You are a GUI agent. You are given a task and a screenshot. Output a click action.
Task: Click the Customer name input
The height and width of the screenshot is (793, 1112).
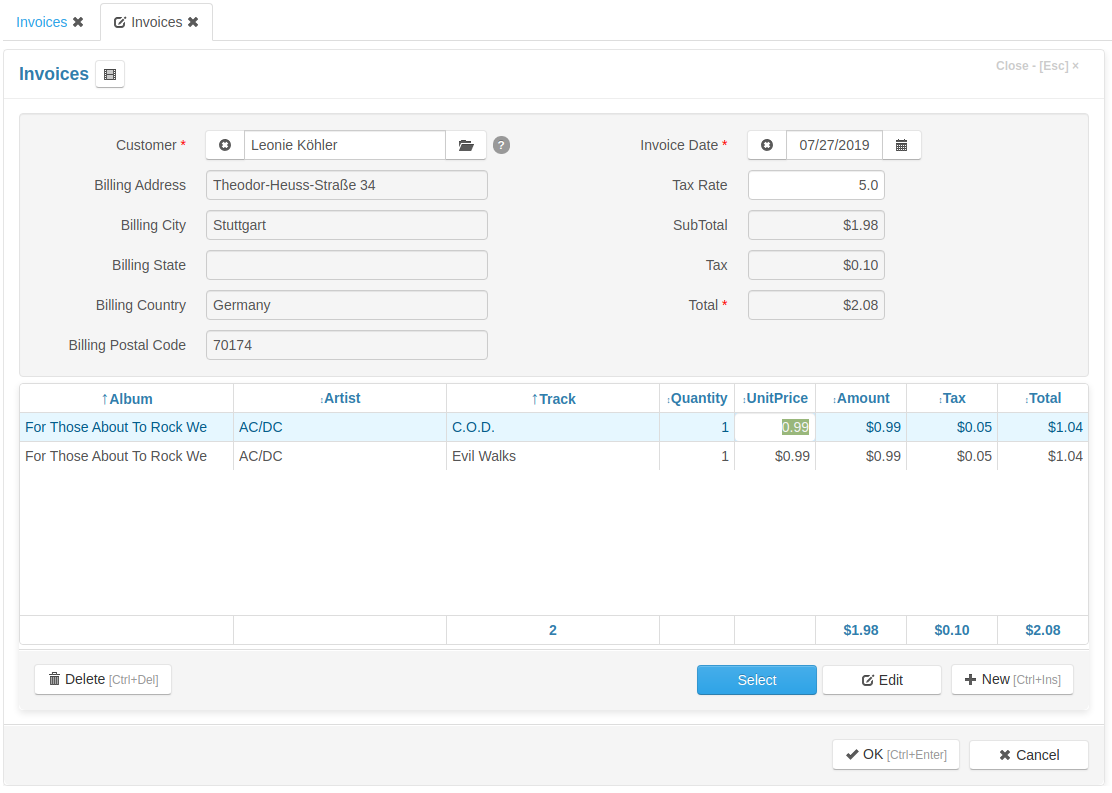[x=345, y=145]
